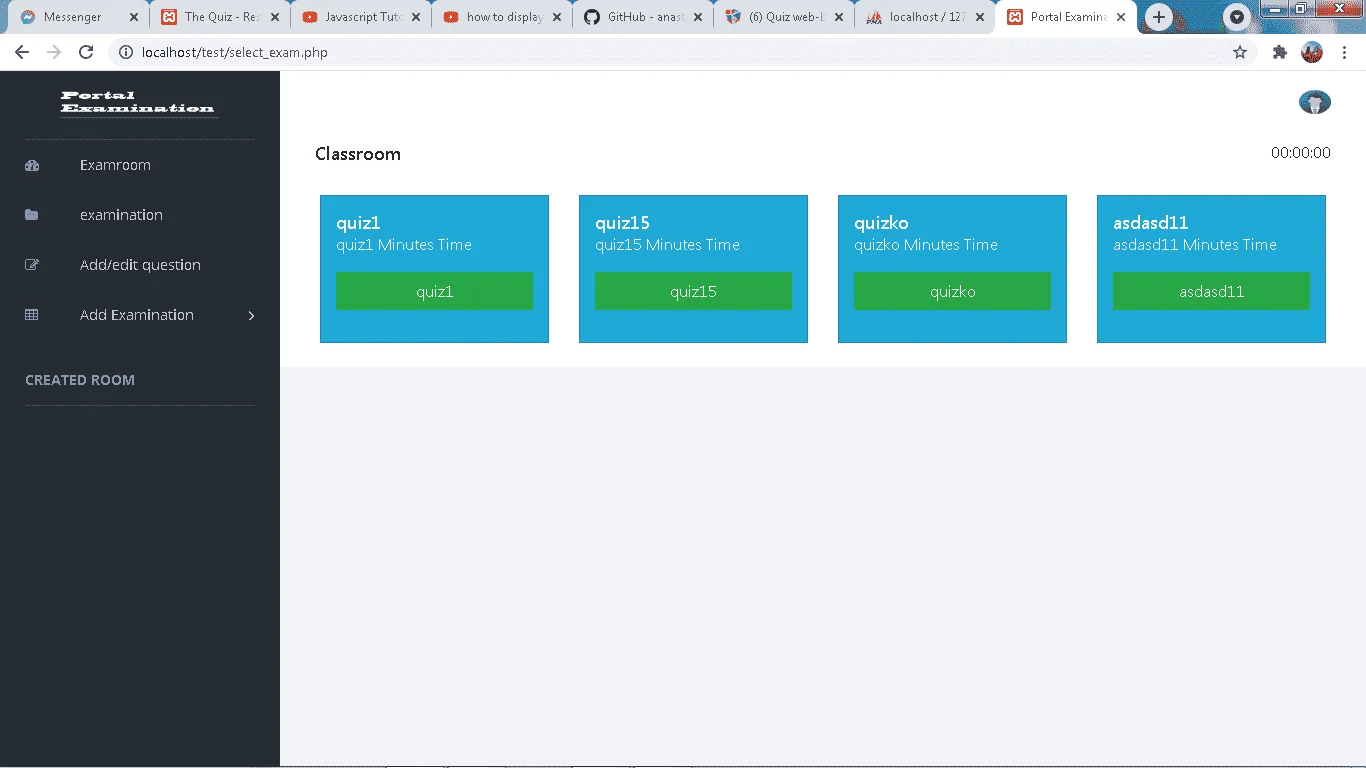Open Add/edit question in the sidebar
Screen dimensions: 1366x768
coord(140,265)
